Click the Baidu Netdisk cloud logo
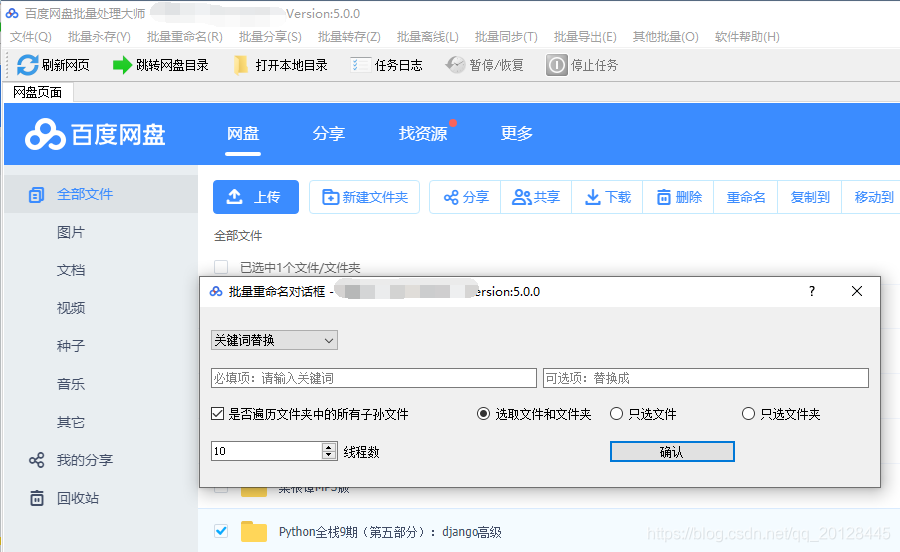Viewport: 900px width, 552px height. pos(45,135)
